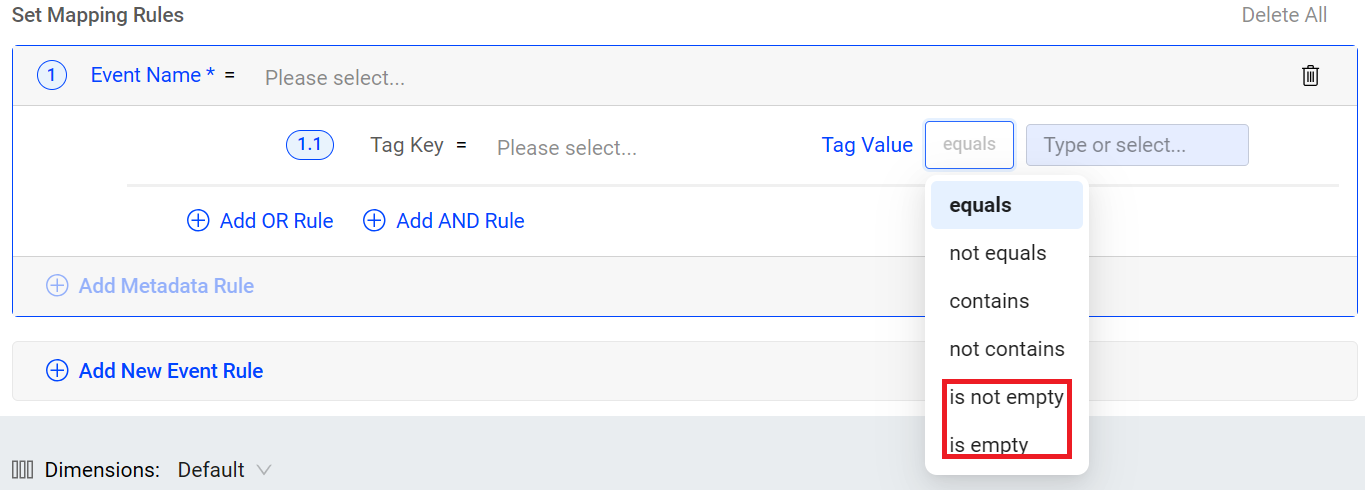Select the 'contains' operator option
This screenshot has height=490, width=1365.
(989, 301)
